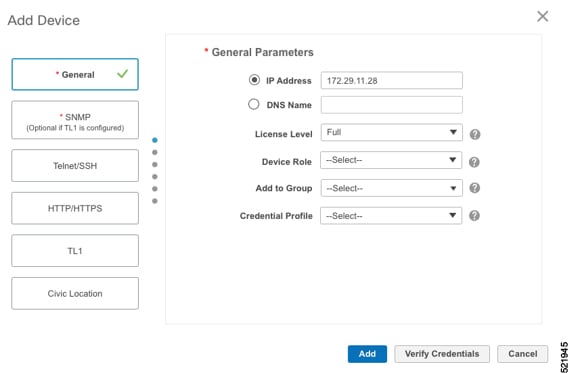
Task: Click the blue step indicator dot
Action: coord(155,140)
